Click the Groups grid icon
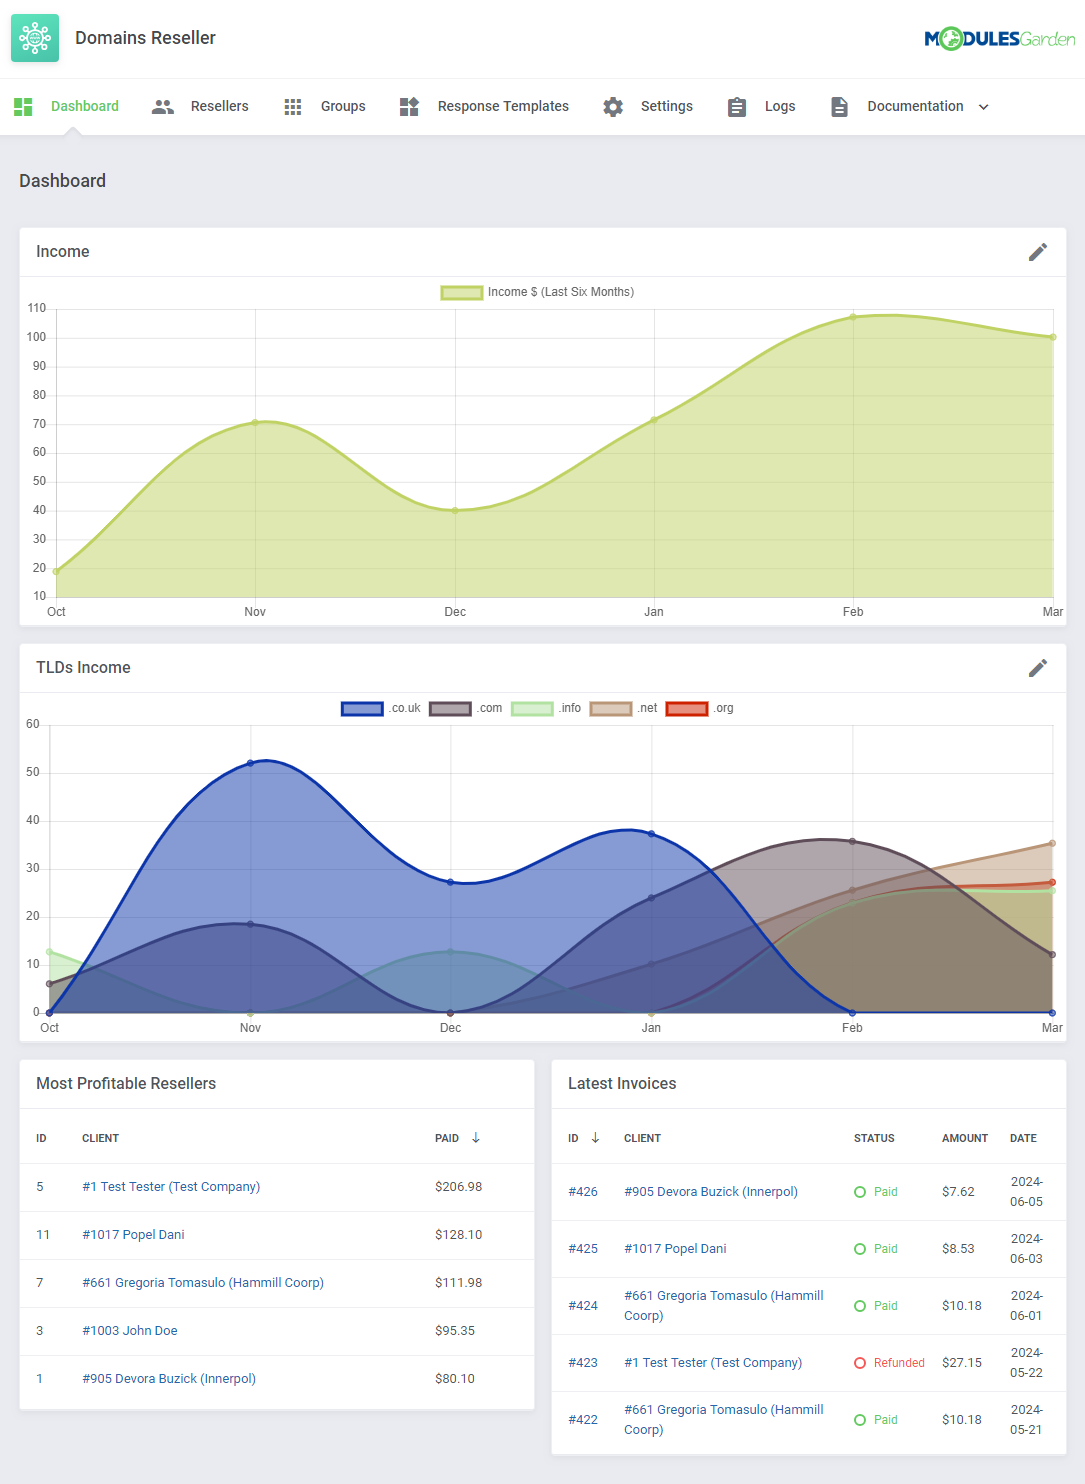This screenshot has width=1085, height=1484. click(293, 107)
